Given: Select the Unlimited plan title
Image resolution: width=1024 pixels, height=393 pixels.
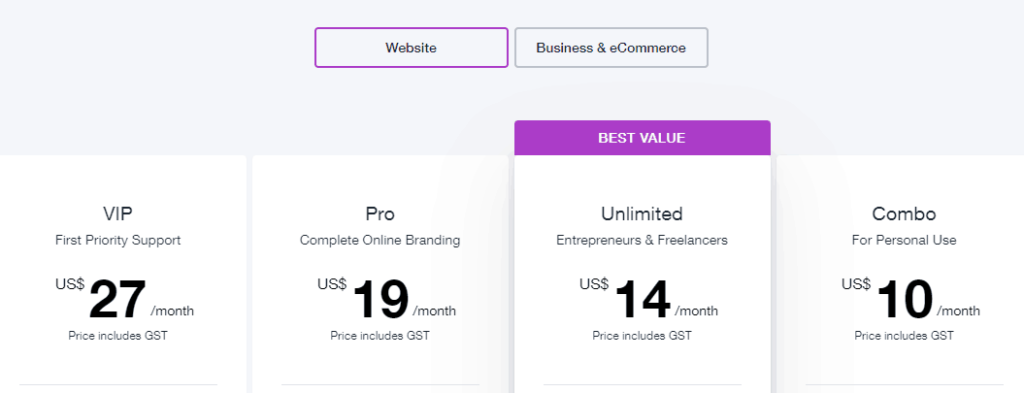Looking at the screenshot, I should [642, 213].
